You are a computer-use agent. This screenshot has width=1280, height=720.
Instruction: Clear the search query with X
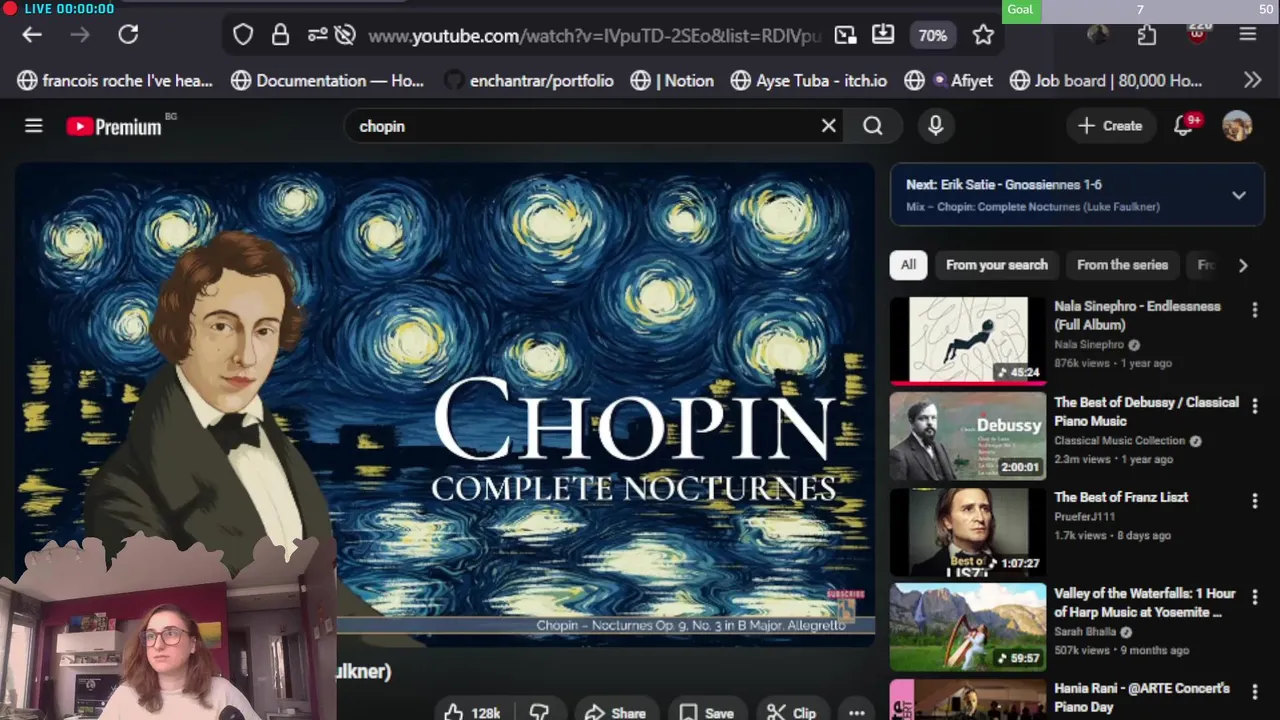point(828,126)
